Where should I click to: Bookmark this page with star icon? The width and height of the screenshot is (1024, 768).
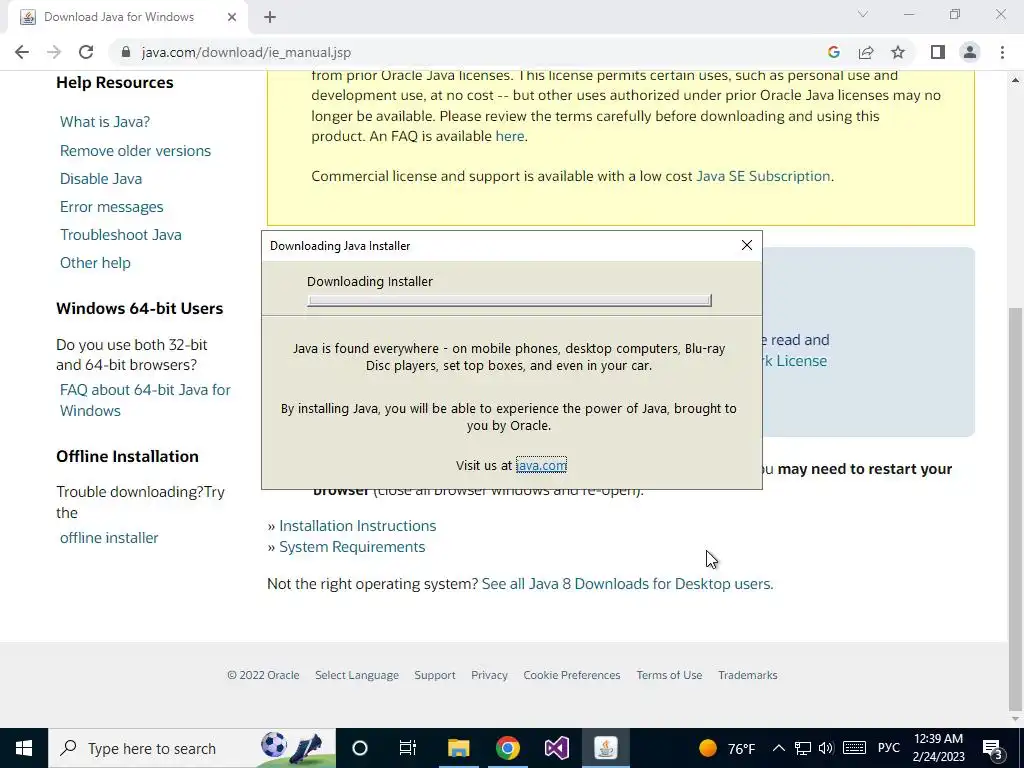tap(898, 52)
